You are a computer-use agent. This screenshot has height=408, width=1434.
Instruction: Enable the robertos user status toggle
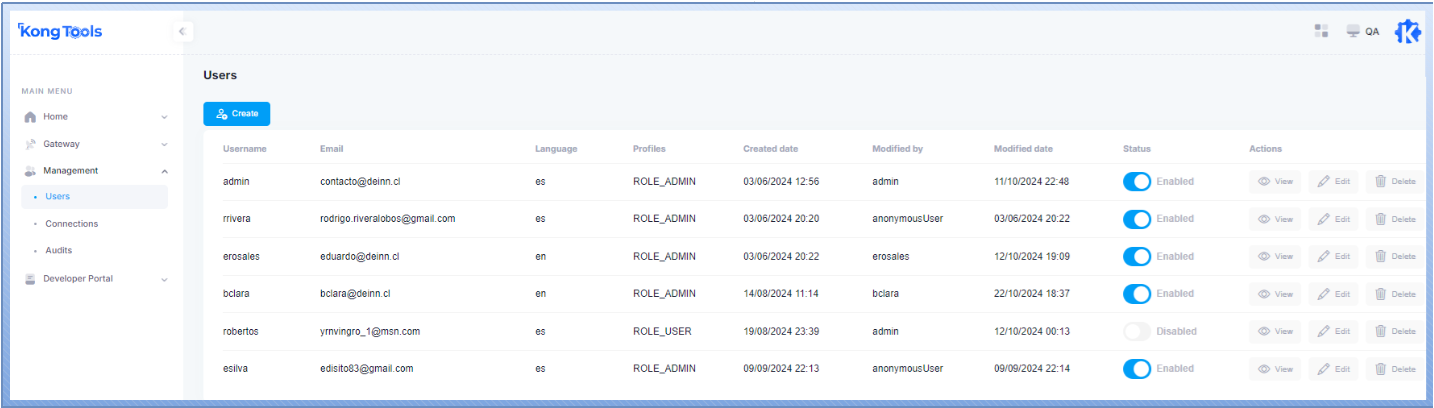1137,332
